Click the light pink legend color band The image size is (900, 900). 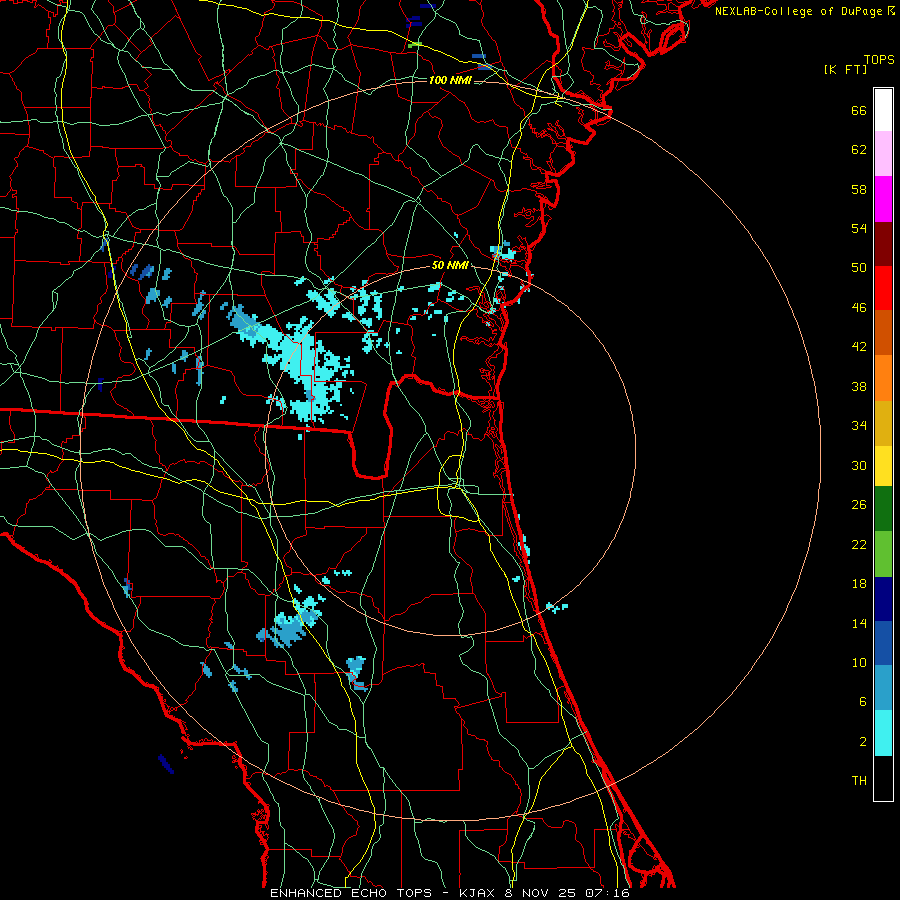tap(883, 154)
